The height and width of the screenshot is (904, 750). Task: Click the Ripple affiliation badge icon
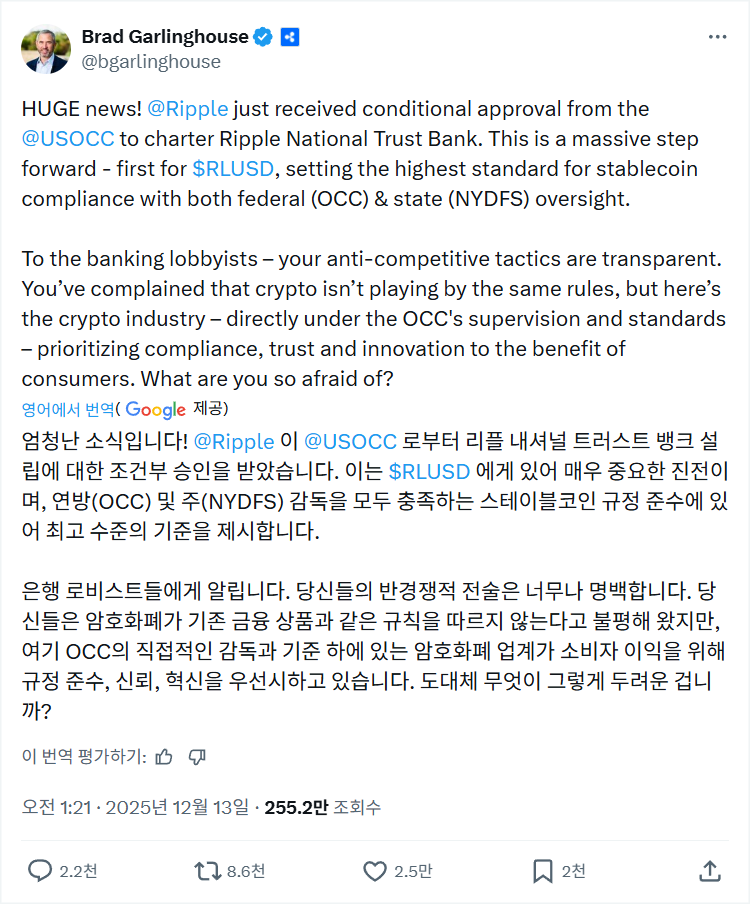coord(290,37)
